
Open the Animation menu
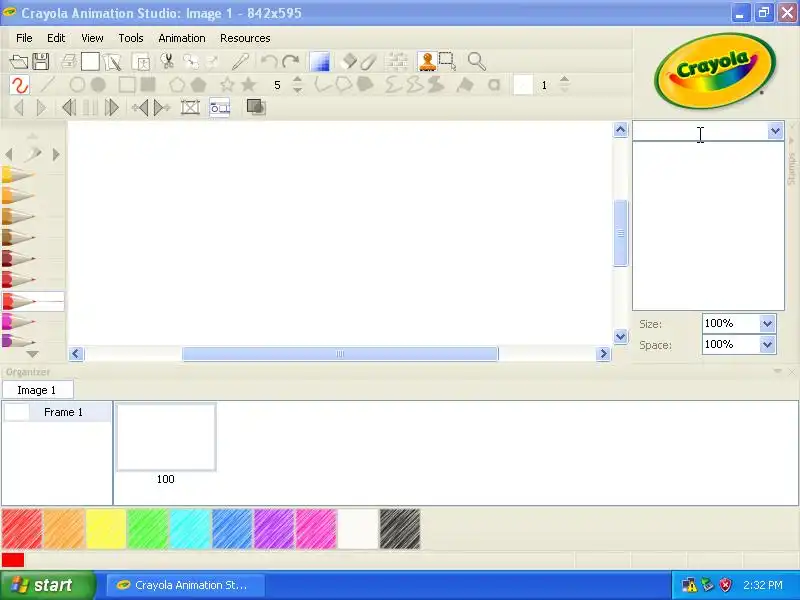pos(182,38)
